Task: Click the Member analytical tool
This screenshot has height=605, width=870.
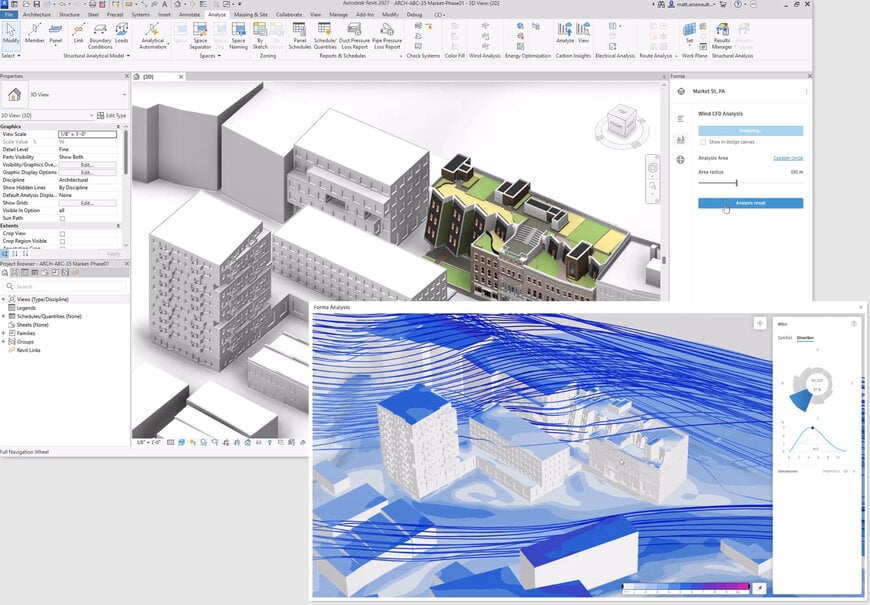Action: pyautogui.click(x=34, y=33)
